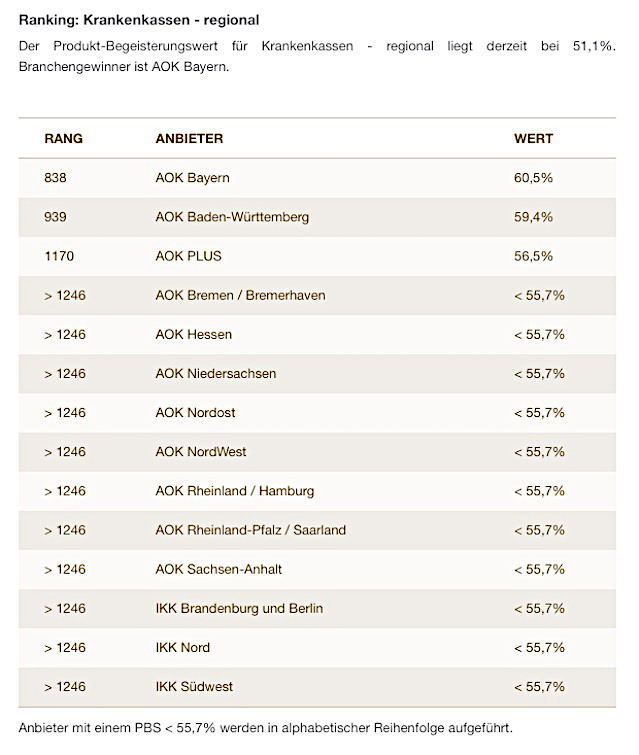Select the AOK Bayern row name
639x755 pixels.
tap(192, 178)
